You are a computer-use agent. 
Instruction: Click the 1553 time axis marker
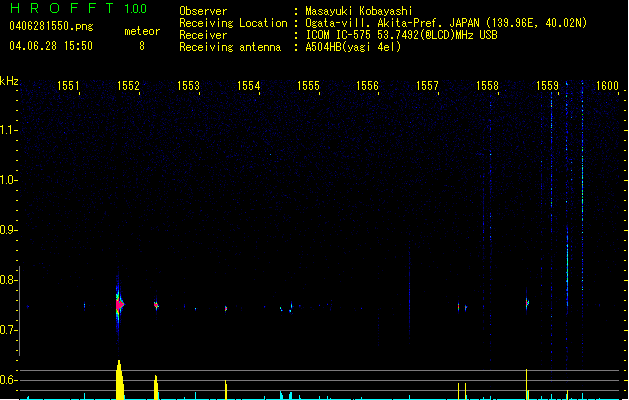tap(188, 86)
